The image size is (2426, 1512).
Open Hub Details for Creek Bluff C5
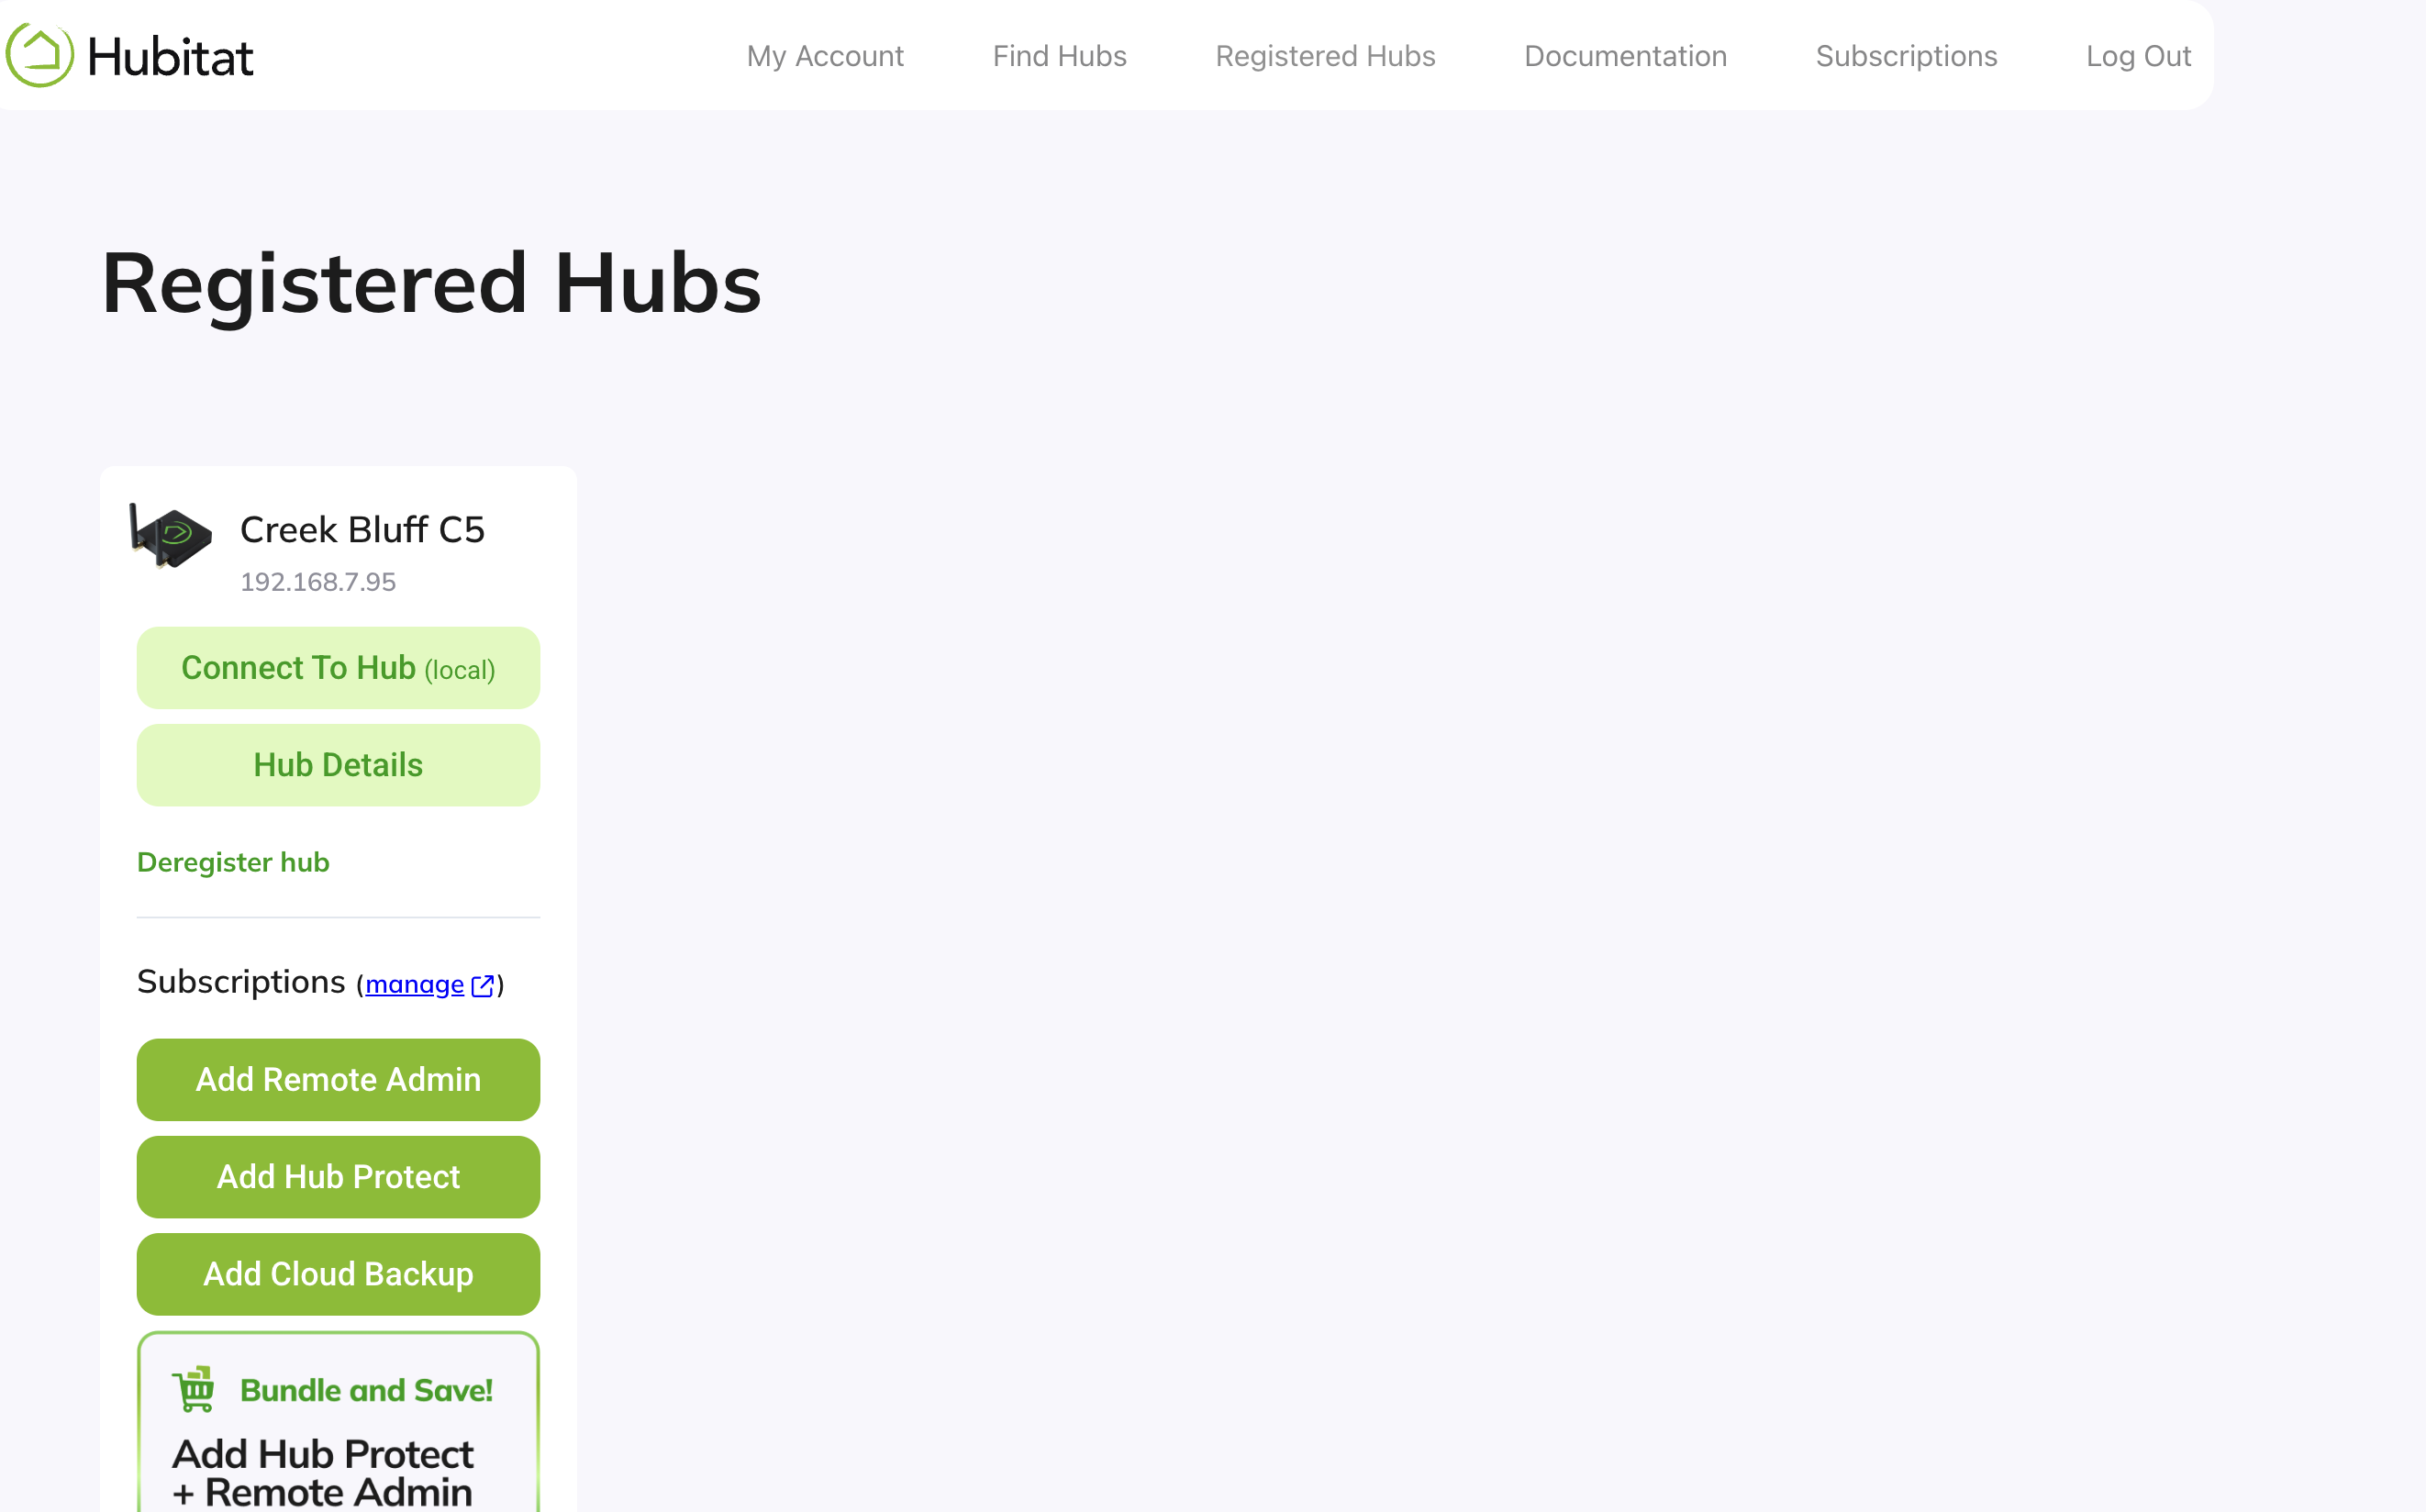[x=338, y=764]
